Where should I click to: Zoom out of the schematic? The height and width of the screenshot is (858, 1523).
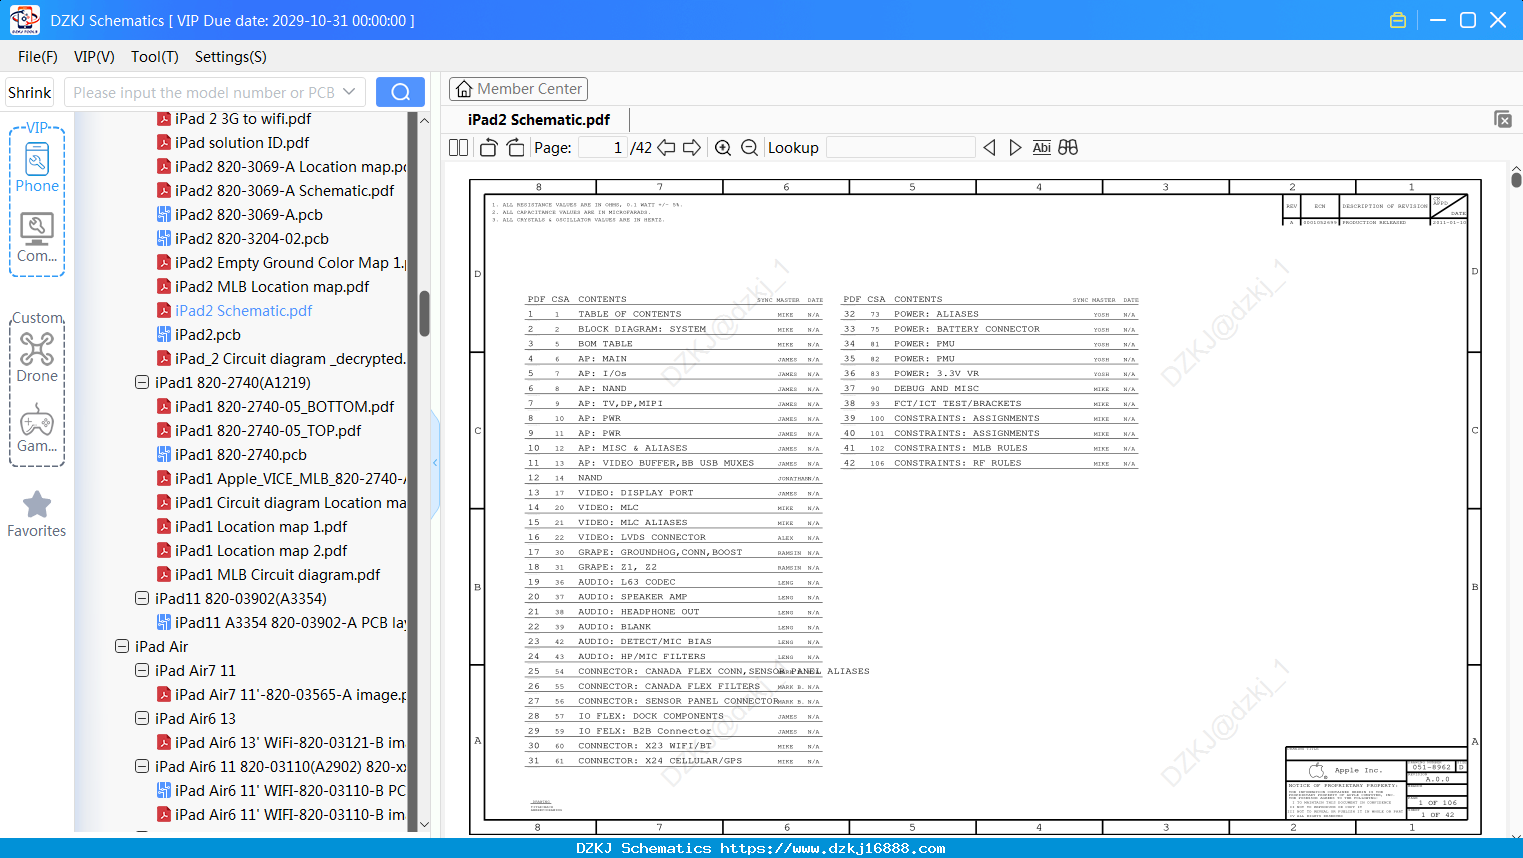[749, 148]
